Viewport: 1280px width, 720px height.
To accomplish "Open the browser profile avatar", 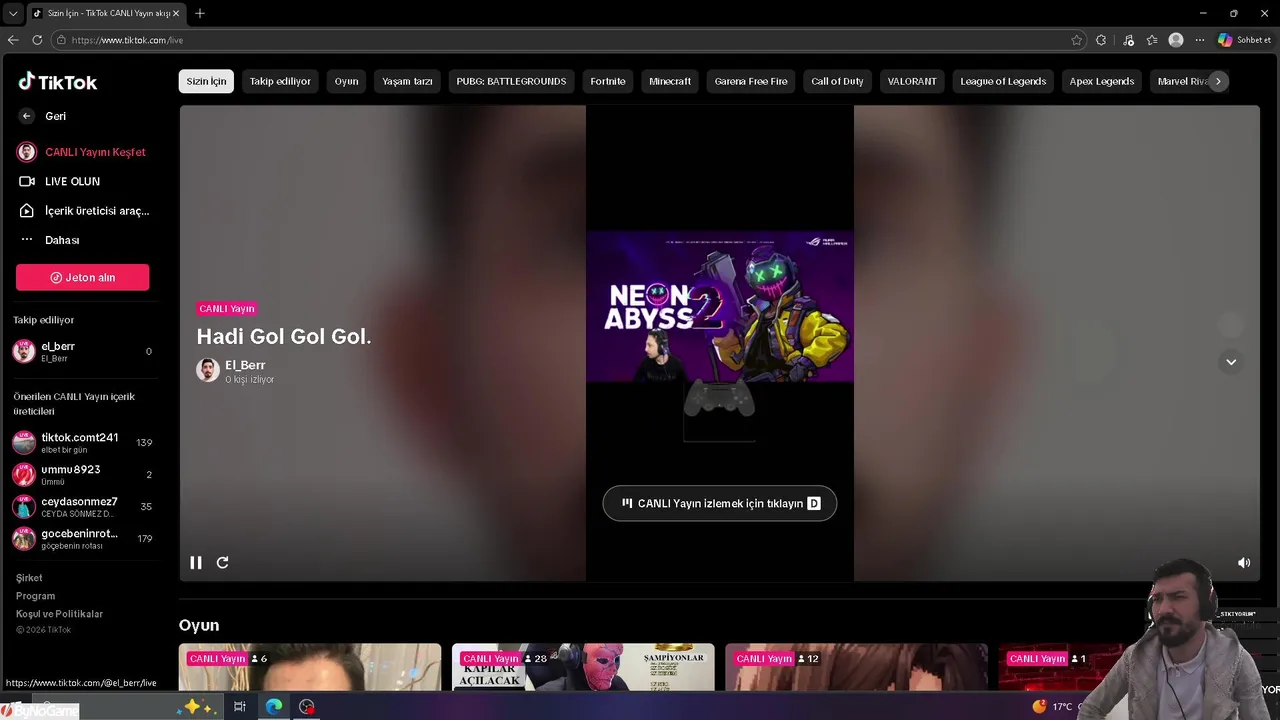I will point(1176,40).
